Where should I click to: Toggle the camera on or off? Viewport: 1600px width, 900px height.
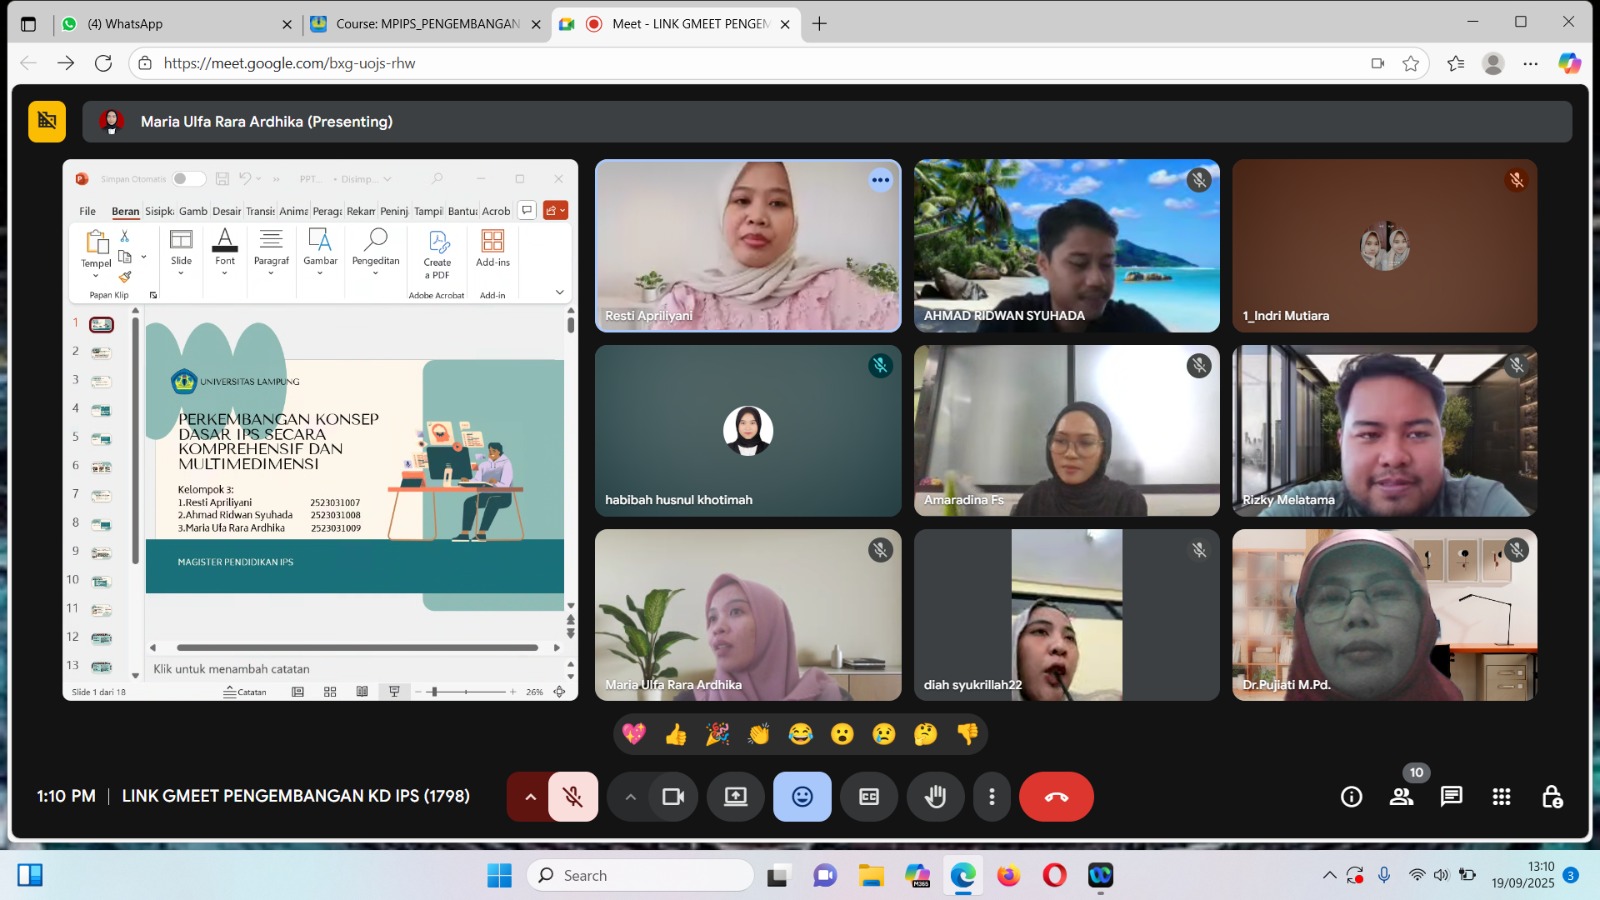click(x=673, y=797)
